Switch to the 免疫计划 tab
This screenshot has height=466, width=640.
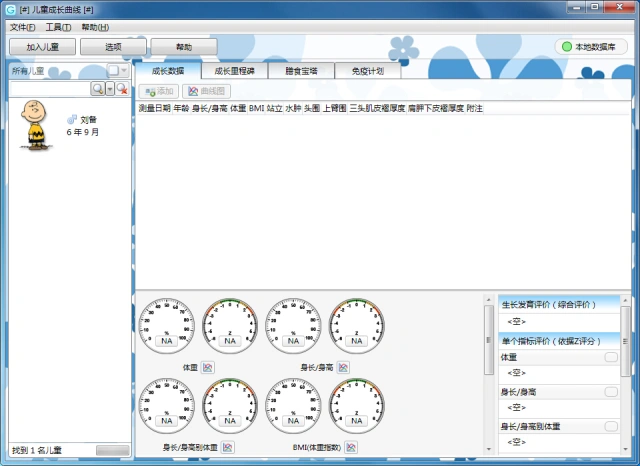pyautogui.click(x=367, y=71)
